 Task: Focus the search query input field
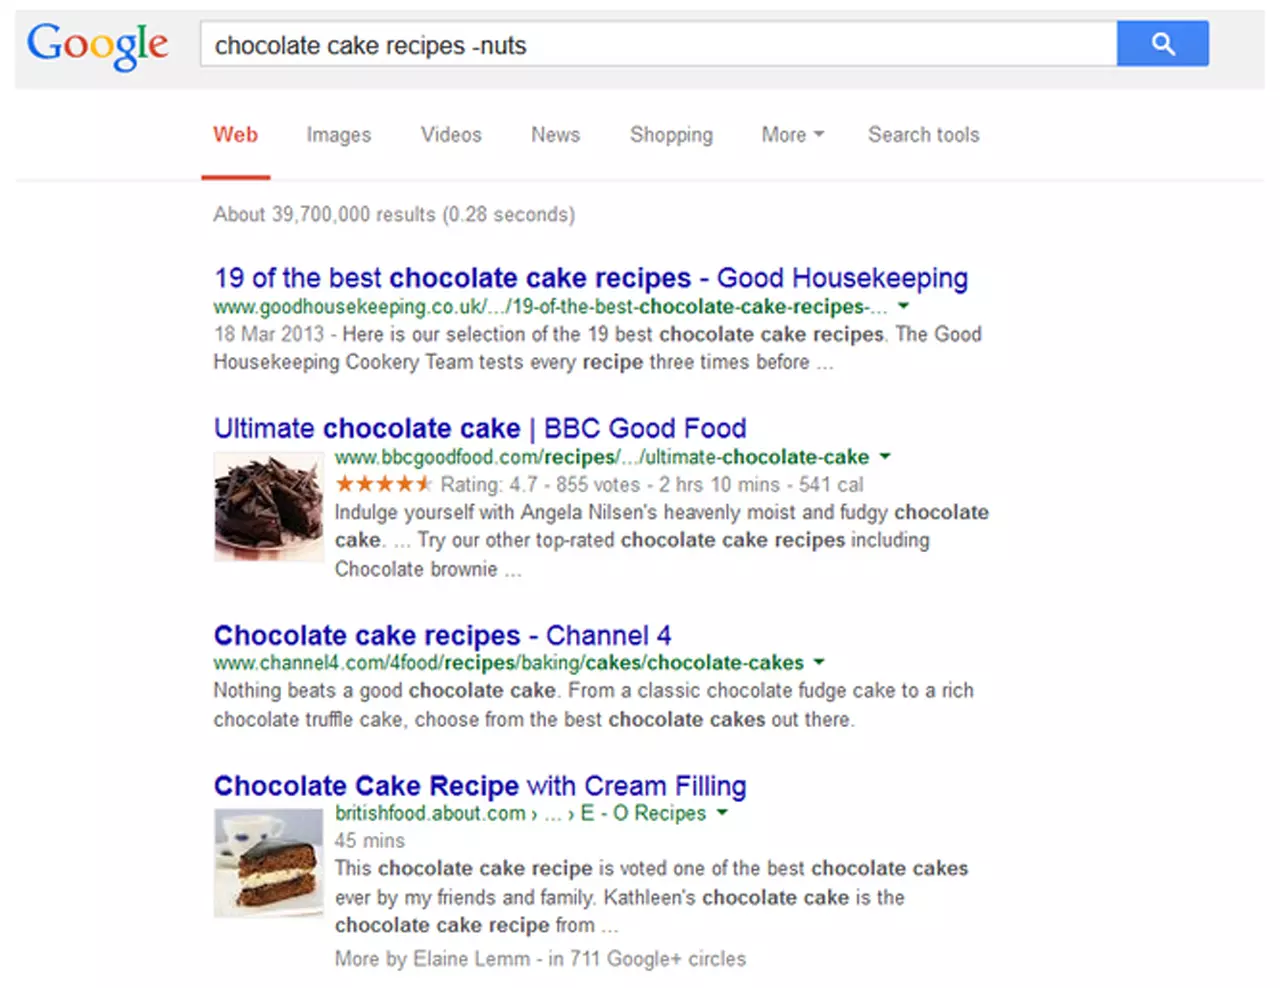[658, 45]
